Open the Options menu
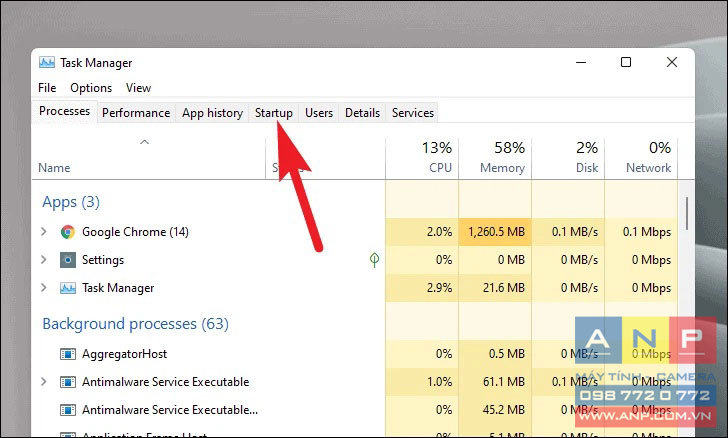This screenshot has width=728, height=438. (x=91, y=88)
